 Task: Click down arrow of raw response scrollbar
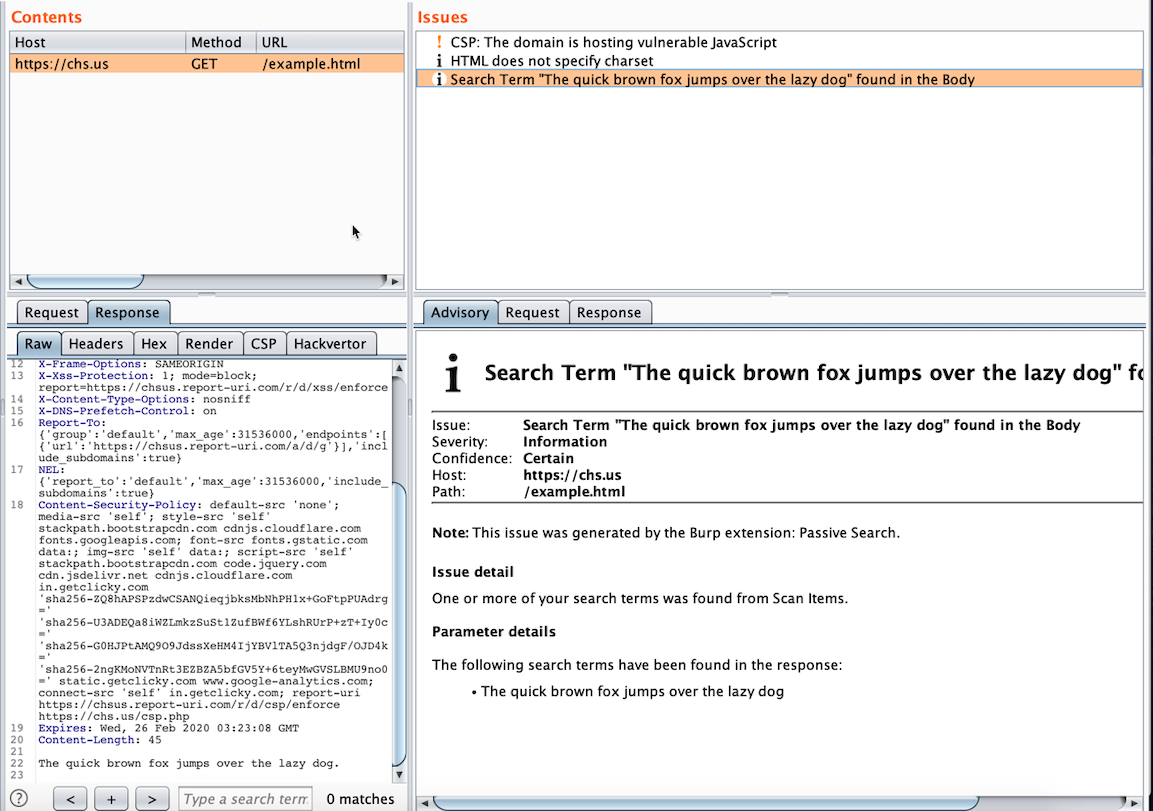click(400, 775)
